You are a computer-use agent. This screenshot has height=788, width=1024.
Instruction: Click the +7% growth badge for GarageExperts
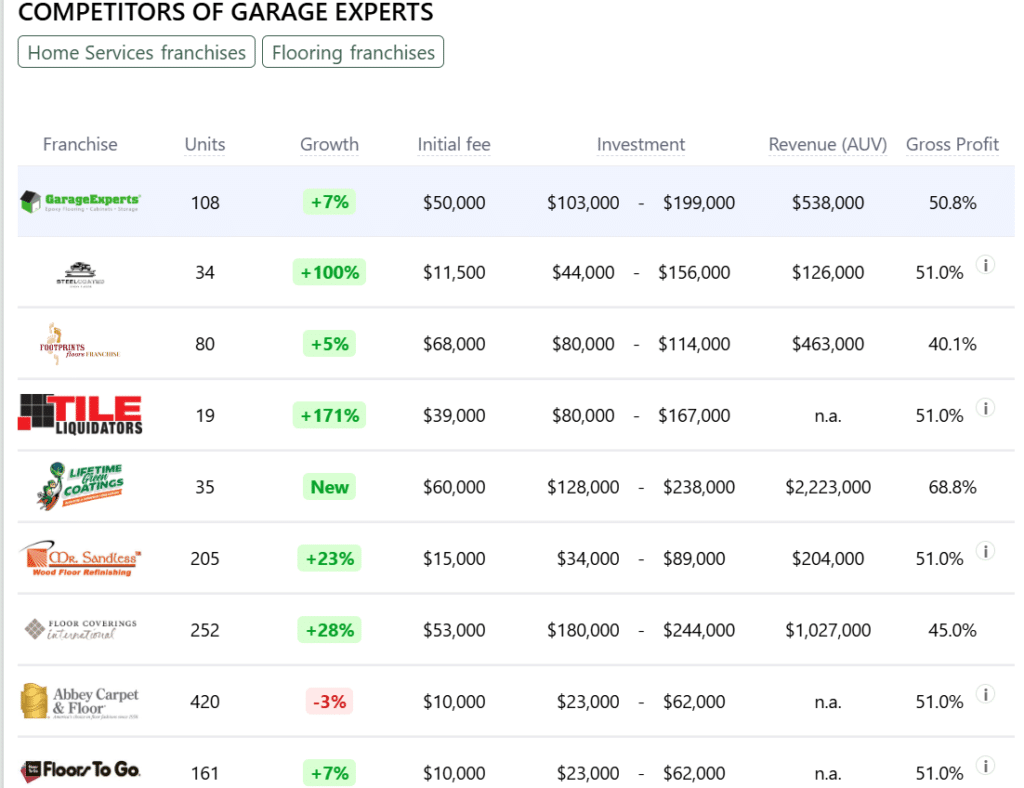point(329,202)
